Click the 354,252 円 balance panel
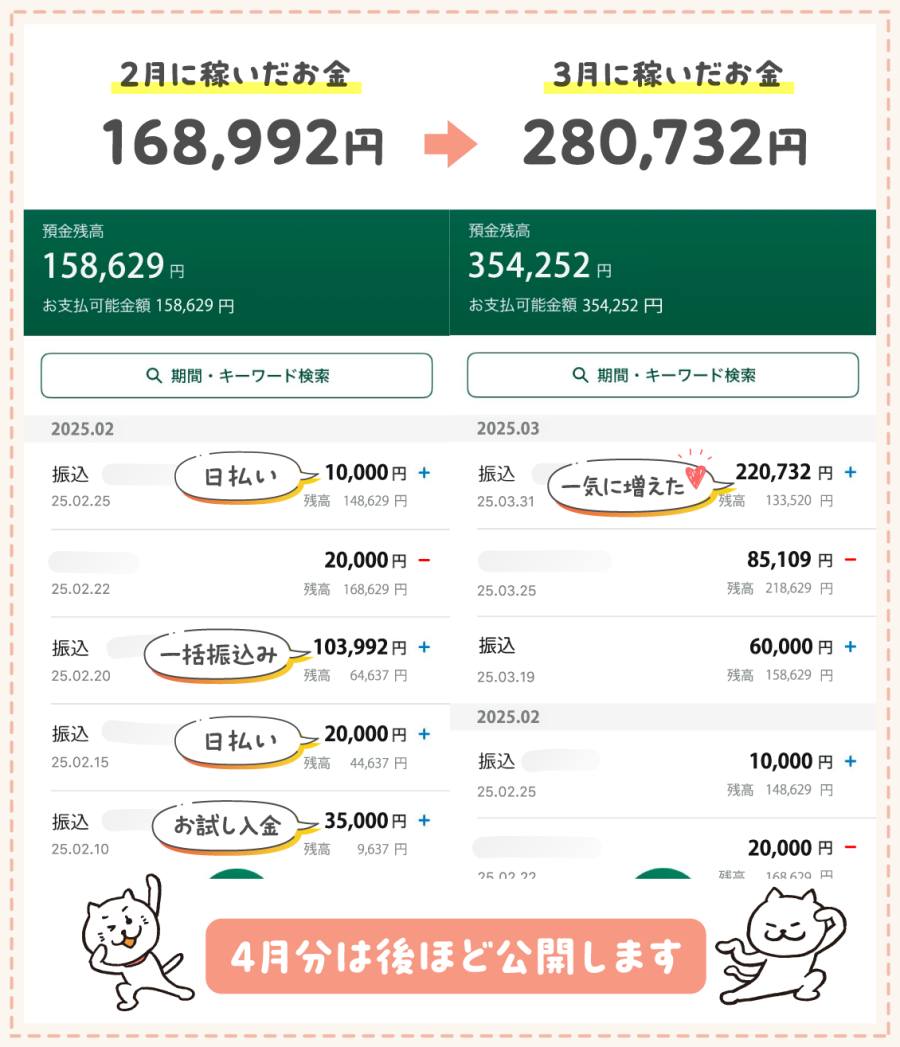Image resolution: width=900 pixels, height=1047 pixels. tap(662, 272)
